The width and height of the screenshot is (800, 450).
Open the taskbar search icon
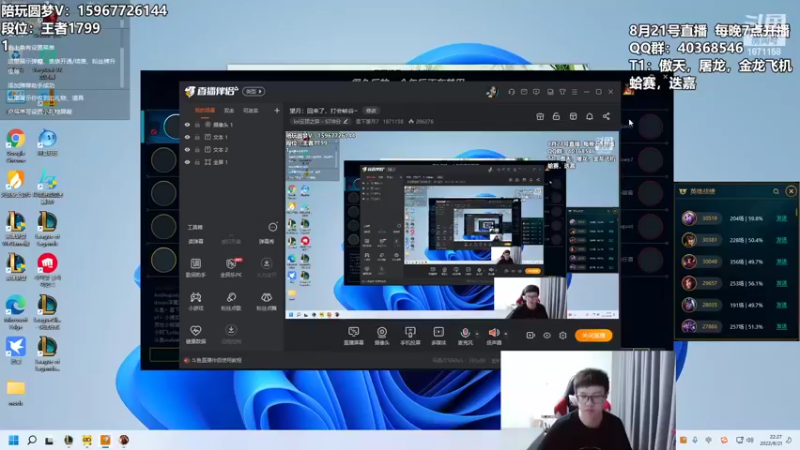[32, 440]
